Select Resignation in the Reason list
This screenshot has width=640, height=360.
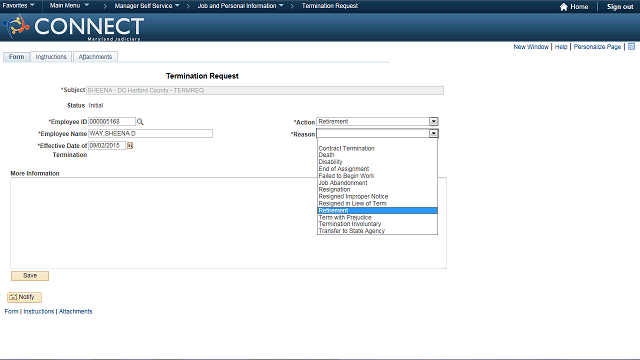pyautogui.click(x=377, y=190)
